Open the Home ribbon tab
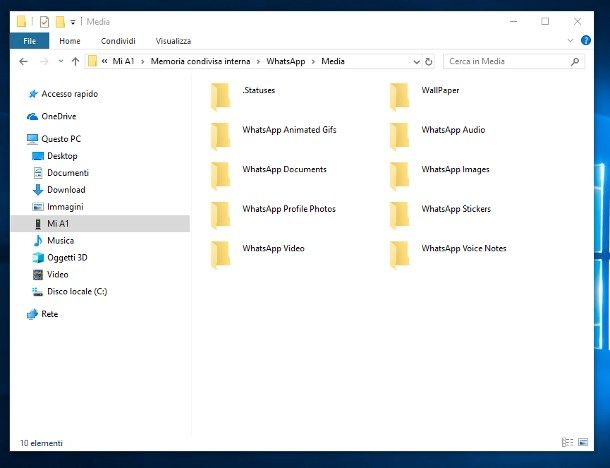This screenshot has width=610, height=468. click(x=70, y=41)
